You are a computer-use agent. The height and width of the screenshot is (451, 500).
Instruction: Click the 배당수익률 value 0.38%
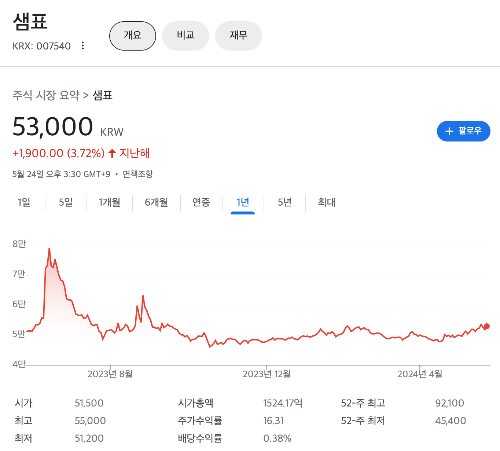tap(277, 438)
